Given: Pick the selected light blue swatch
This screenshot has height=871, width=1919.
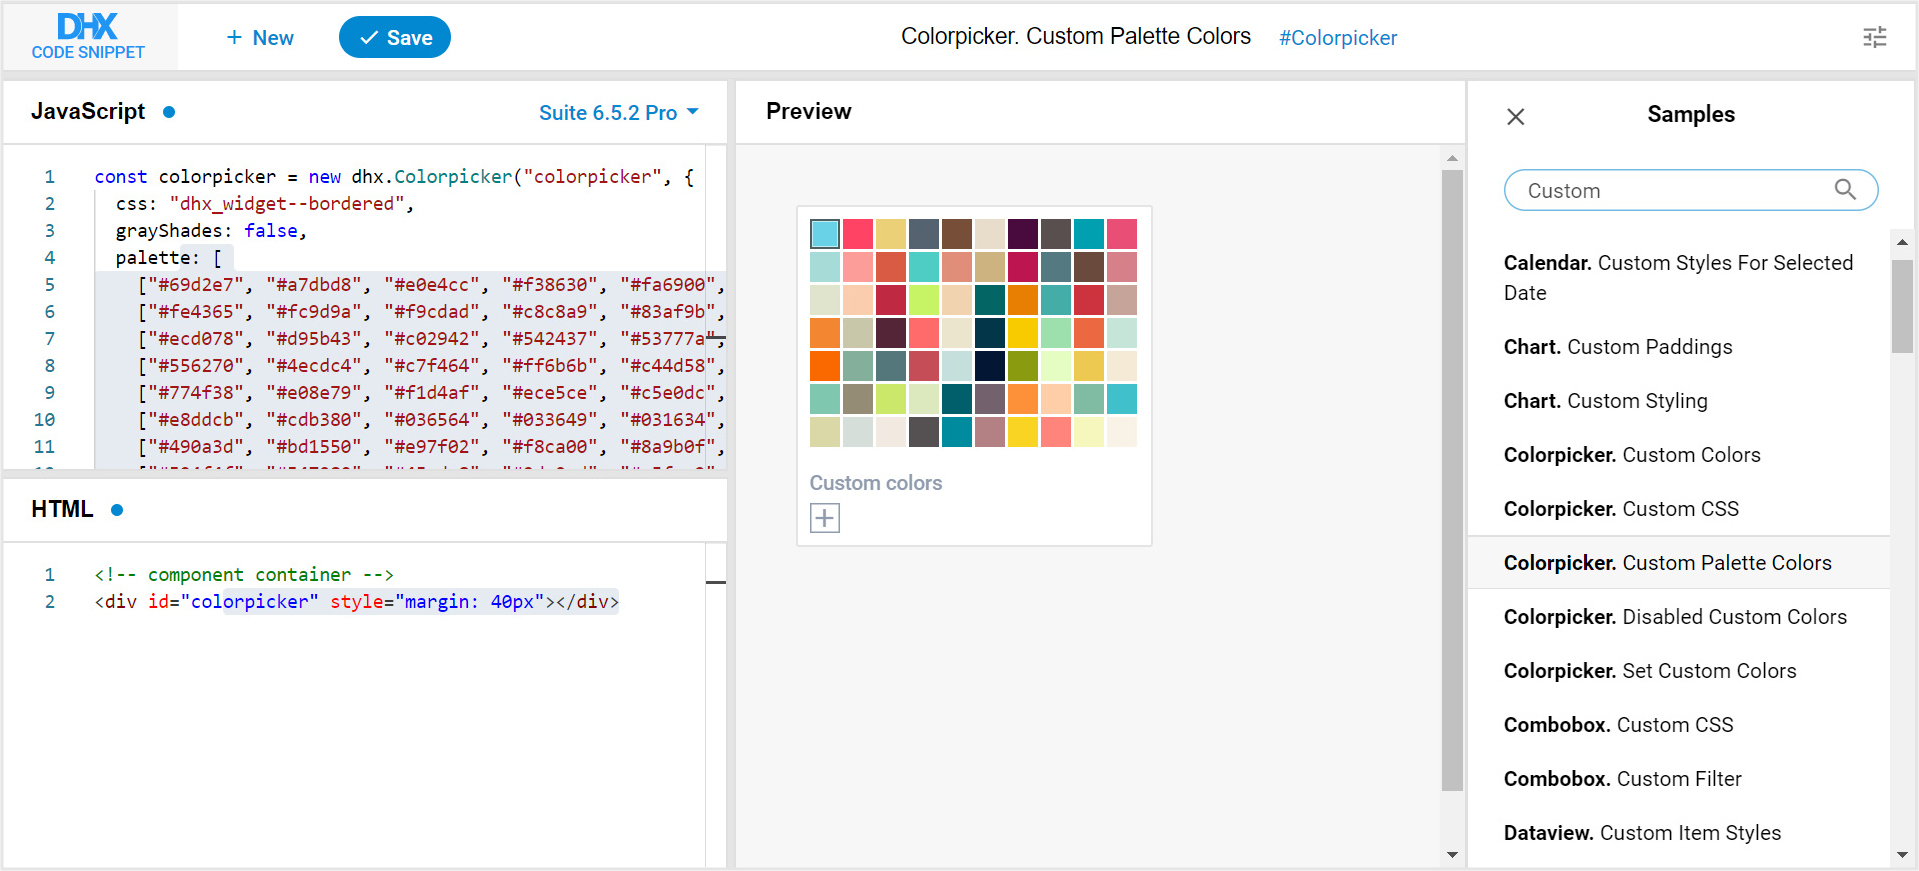Looking at the screenshot, I should pos(825,234).
